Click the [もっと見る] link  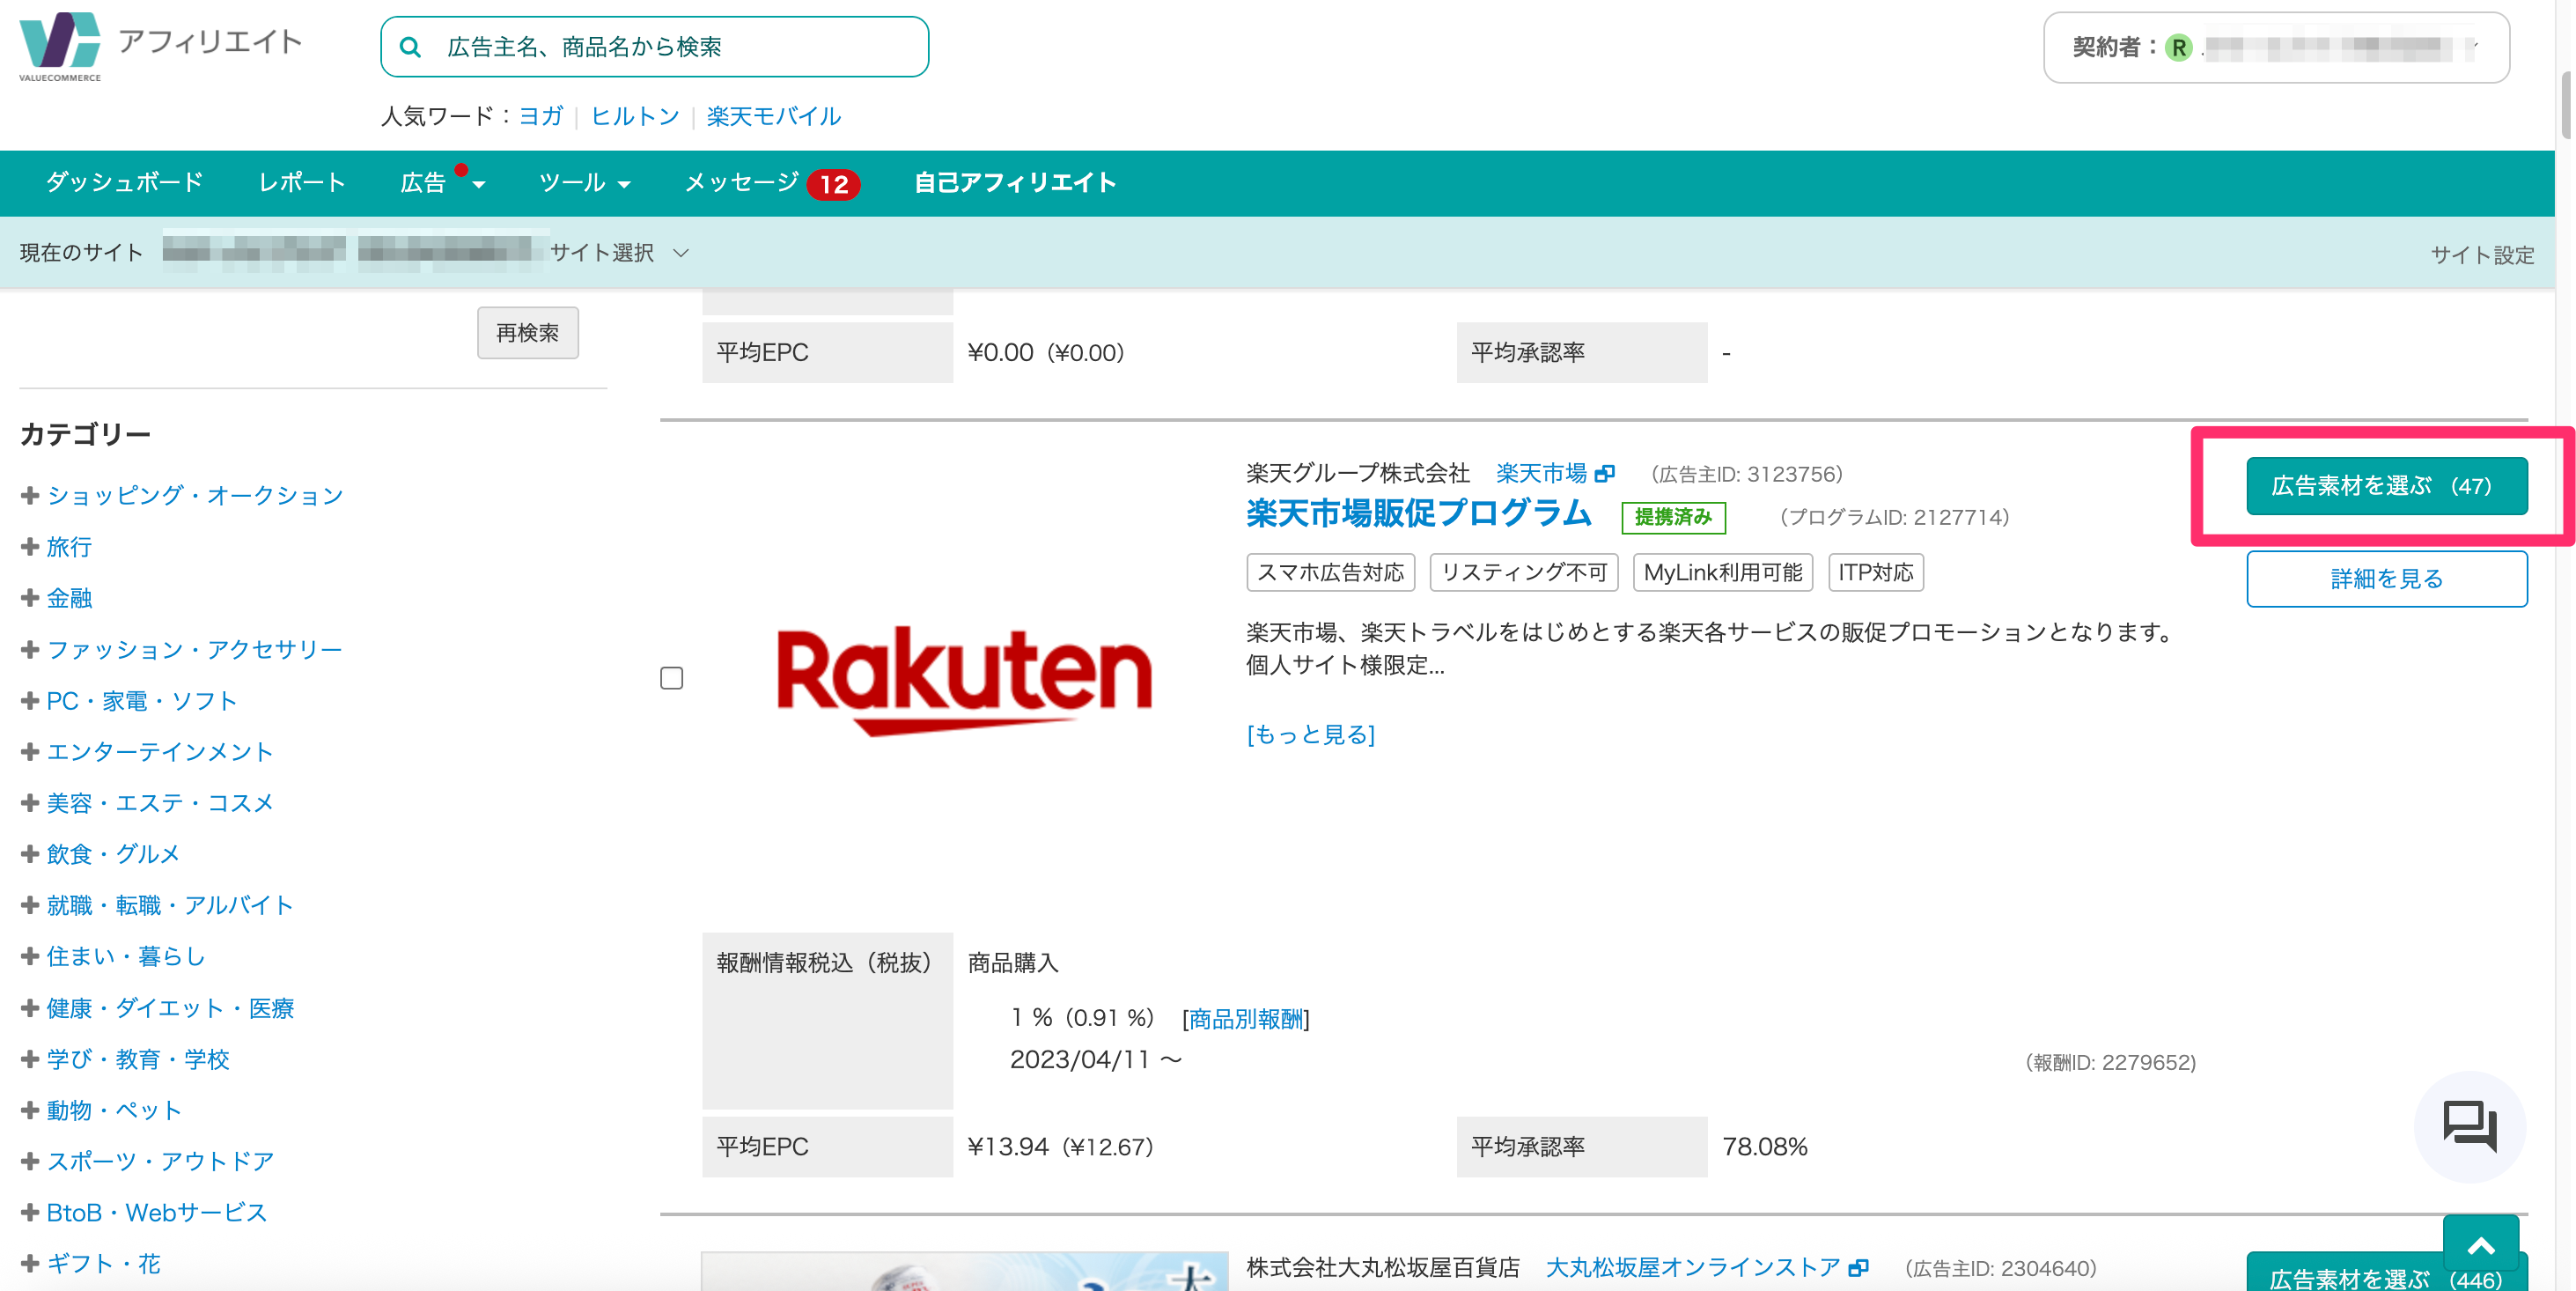(x=1311, y=735)
